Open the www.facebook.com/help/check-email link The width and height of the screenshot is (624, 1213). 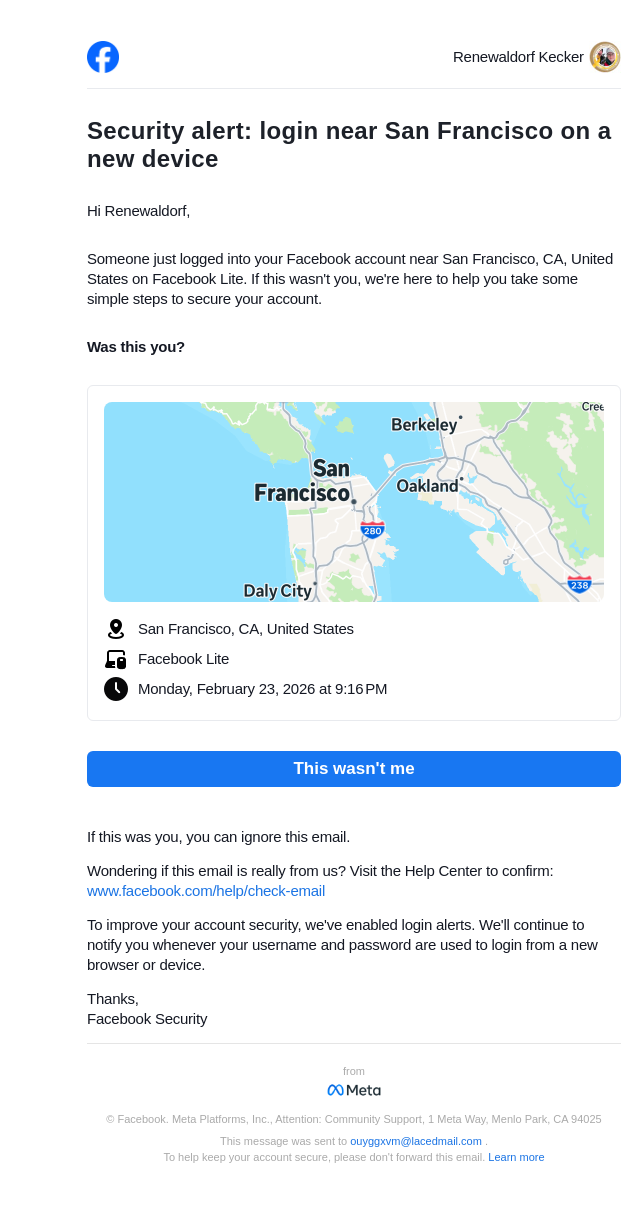[206, 891]
